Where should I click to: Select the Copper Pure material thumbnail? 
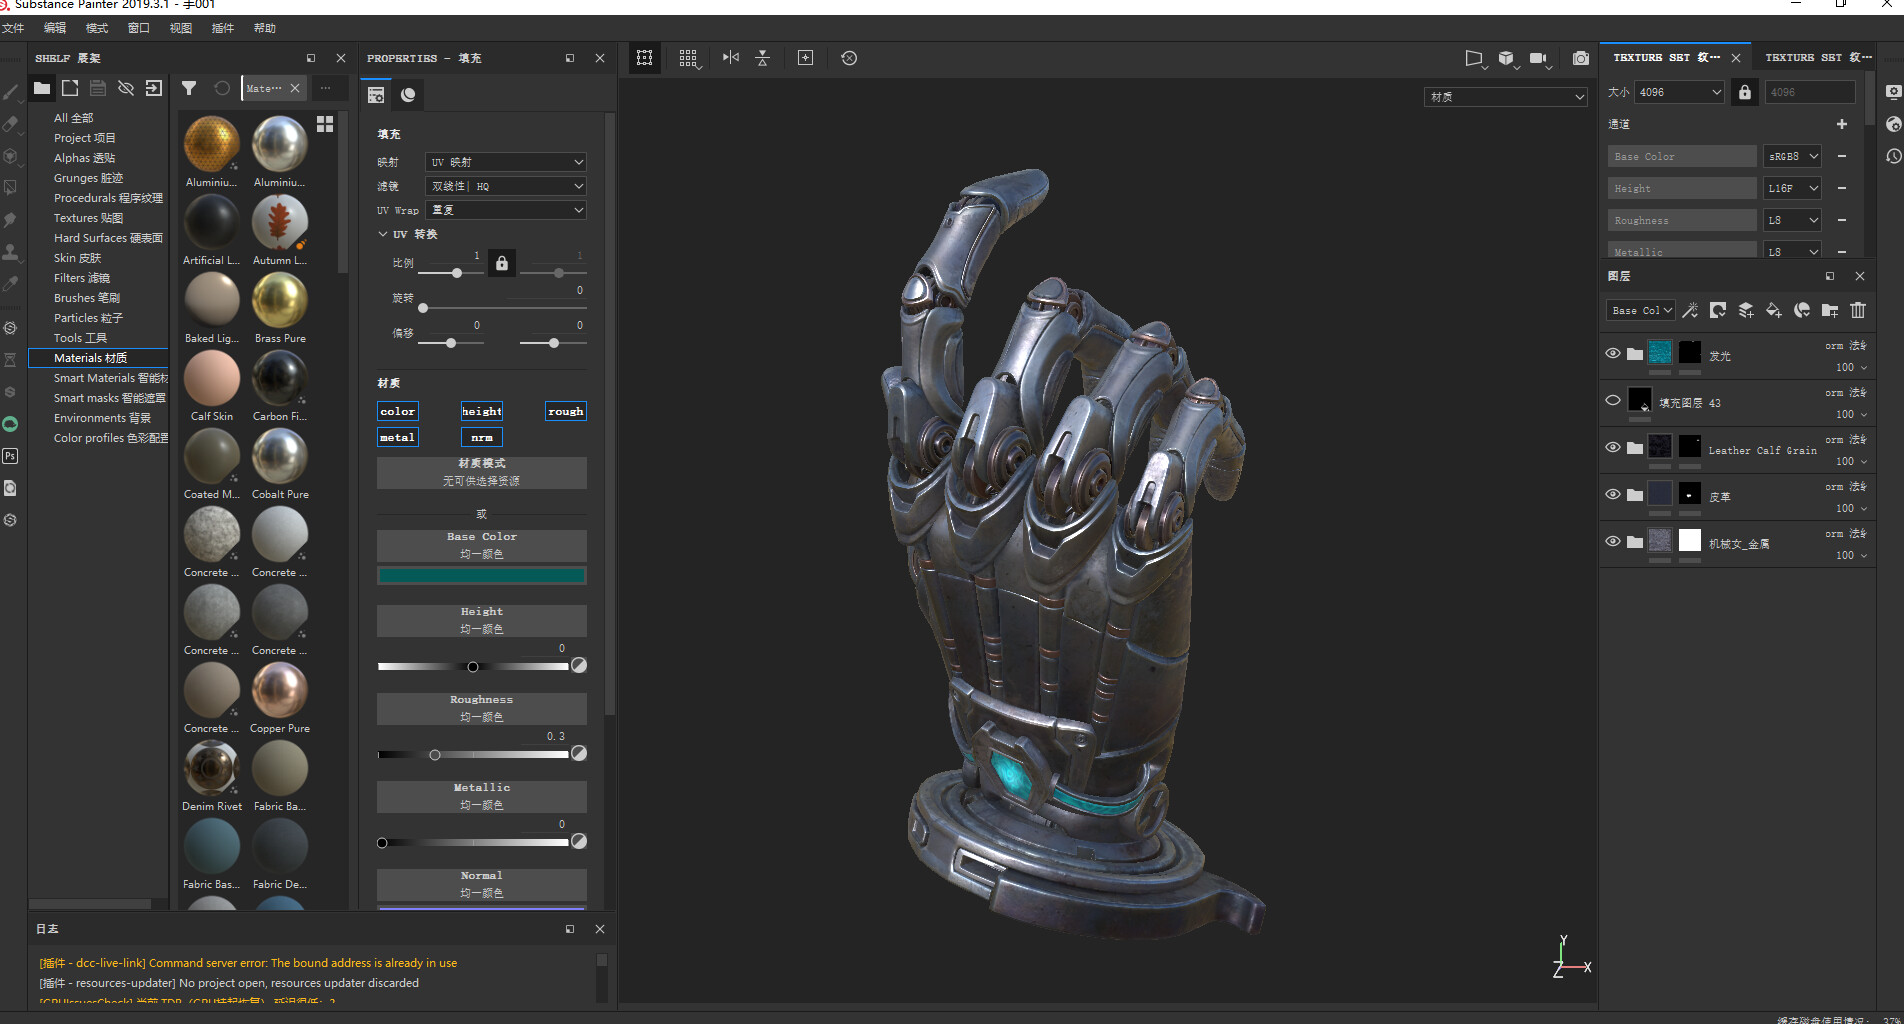(279, 690)
